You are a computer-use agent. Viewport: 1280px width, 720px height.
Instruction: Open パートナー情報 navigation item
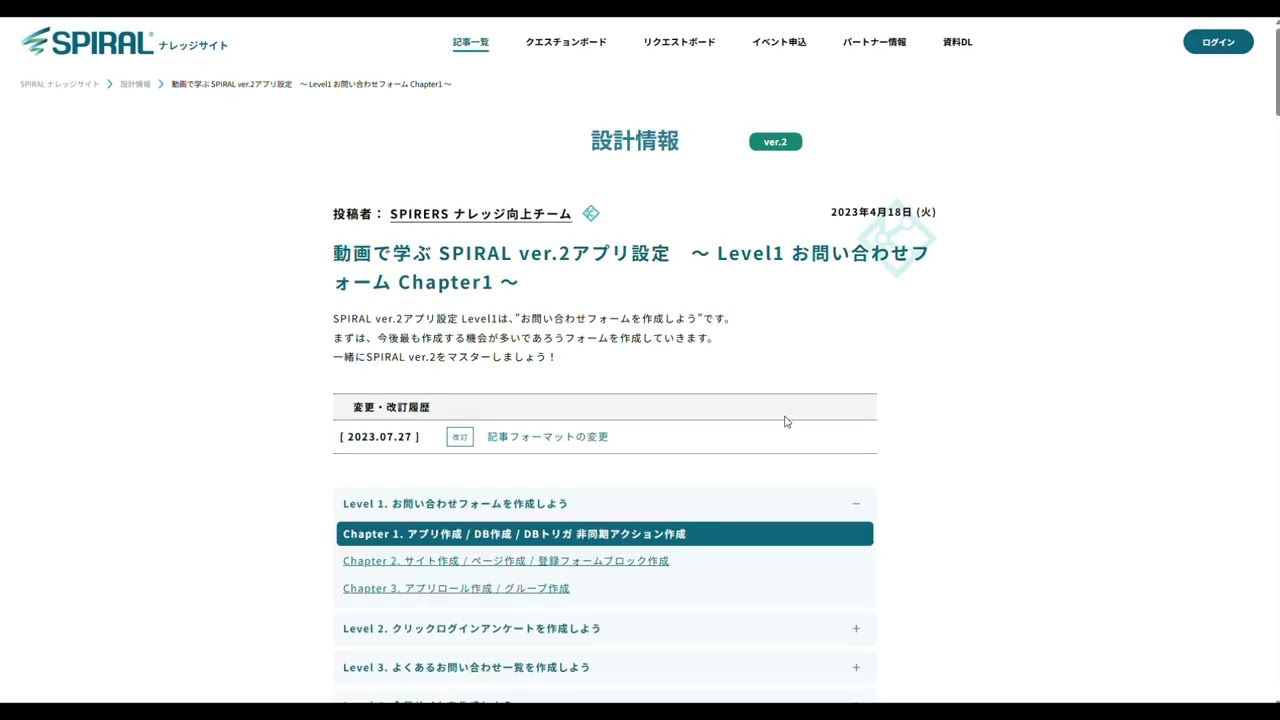coord(874,42)
